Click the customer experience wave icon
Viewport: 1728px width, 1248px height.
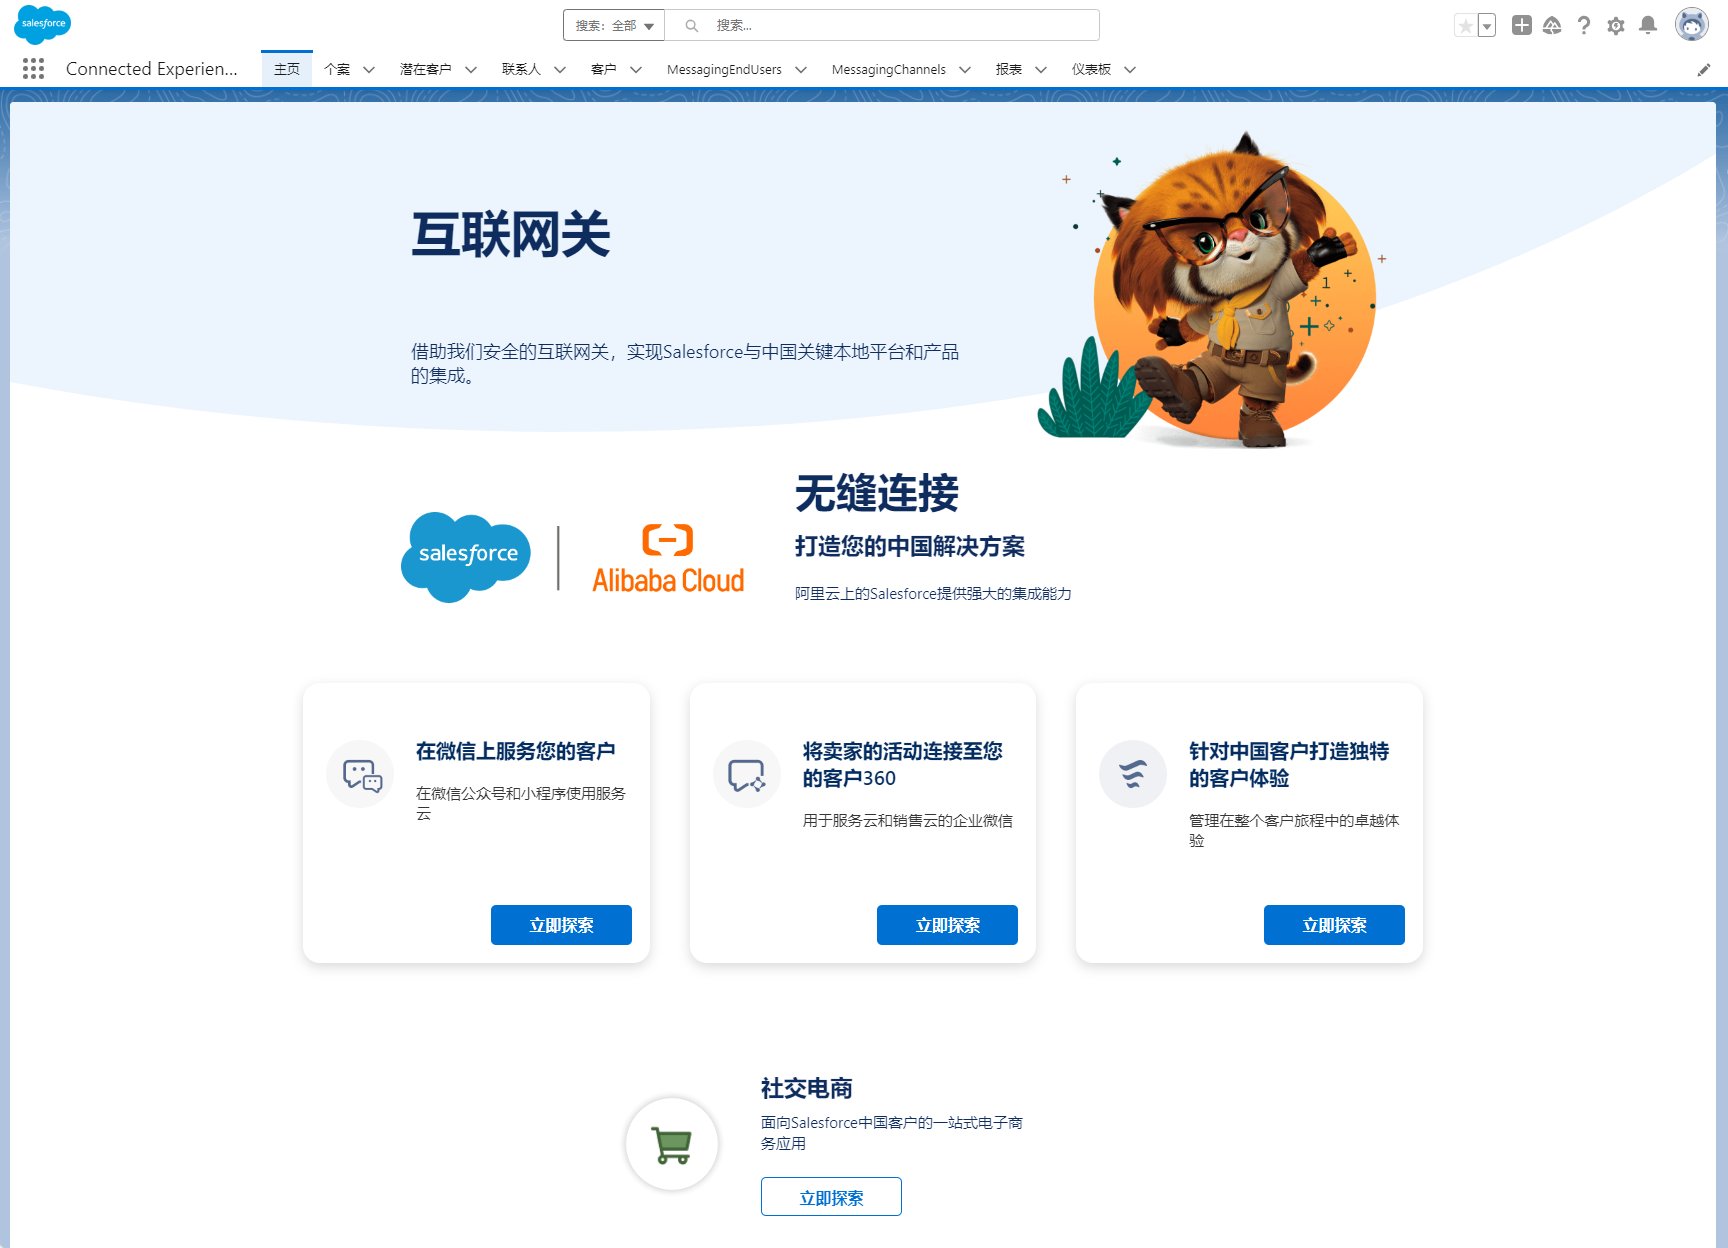[1133, 774]
